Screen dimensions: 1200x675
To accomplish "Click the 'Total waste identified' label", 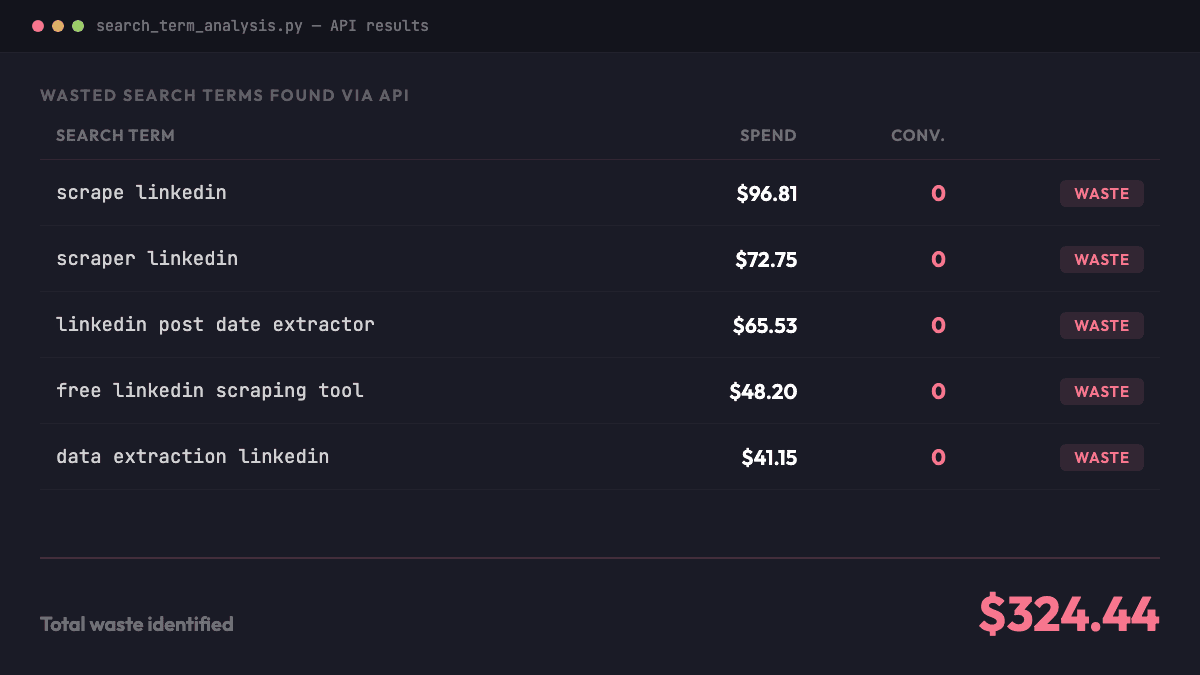I will [137, 624].
